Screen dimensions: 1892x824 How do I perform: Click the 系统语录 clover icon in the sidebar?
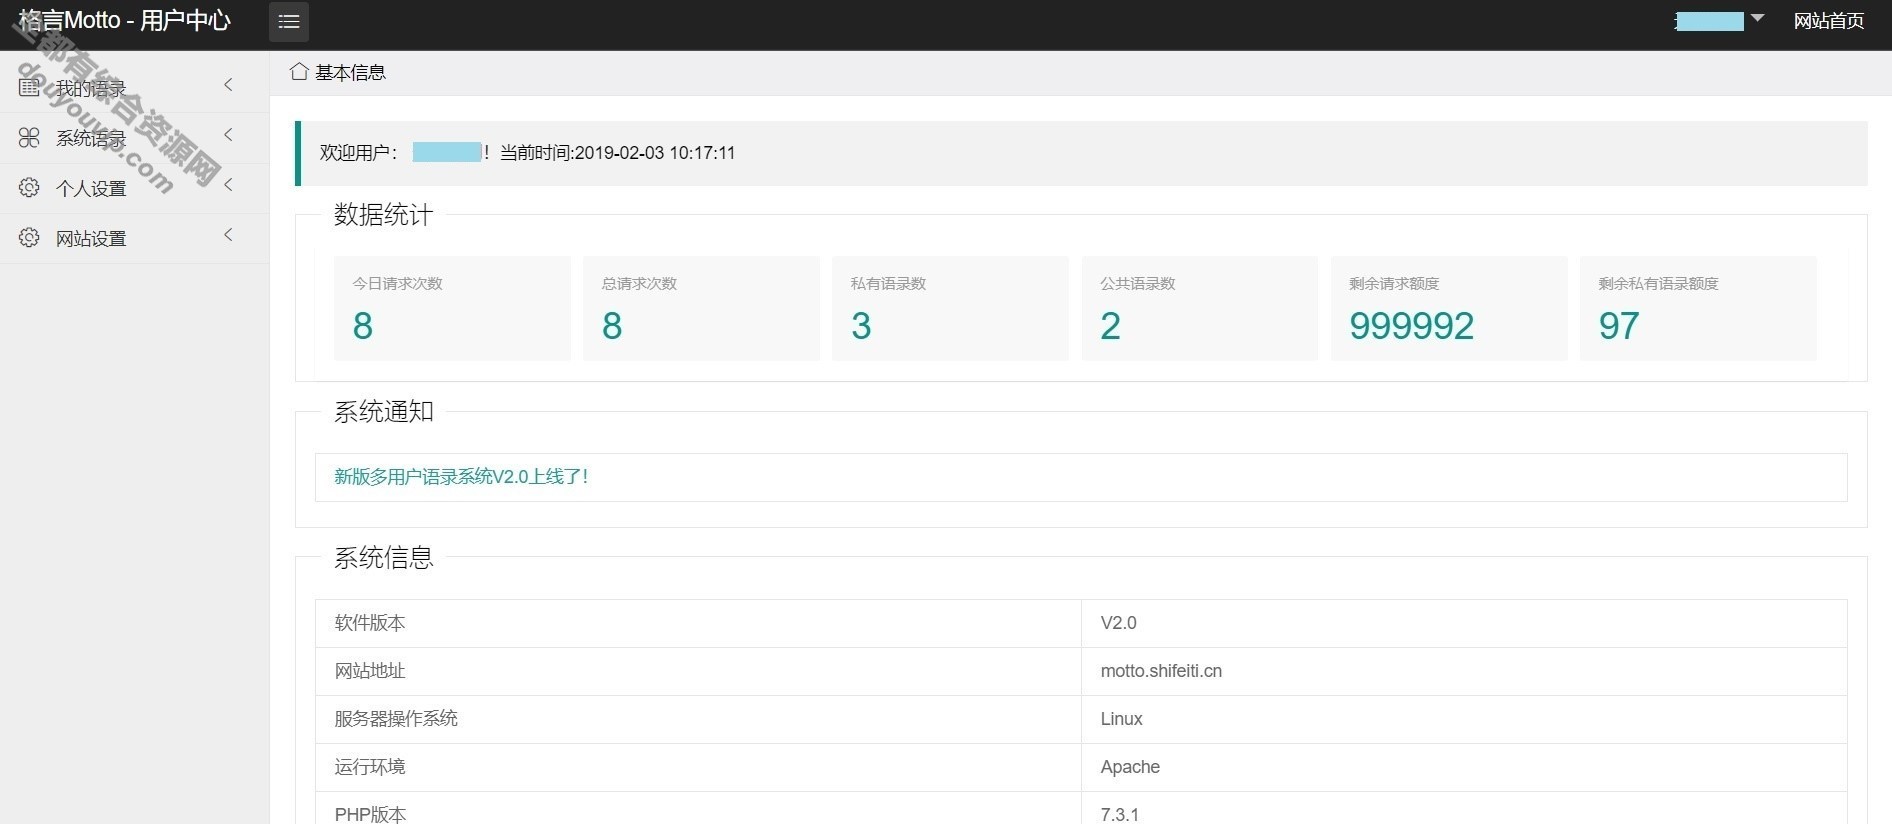tap(29, 137)
